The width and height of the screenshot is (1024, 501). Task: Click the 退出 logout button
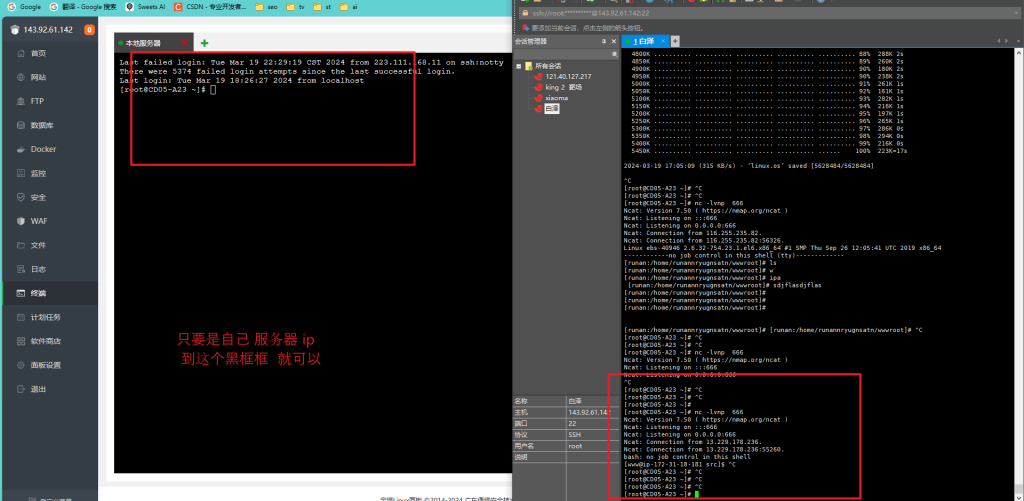point(38,389)
